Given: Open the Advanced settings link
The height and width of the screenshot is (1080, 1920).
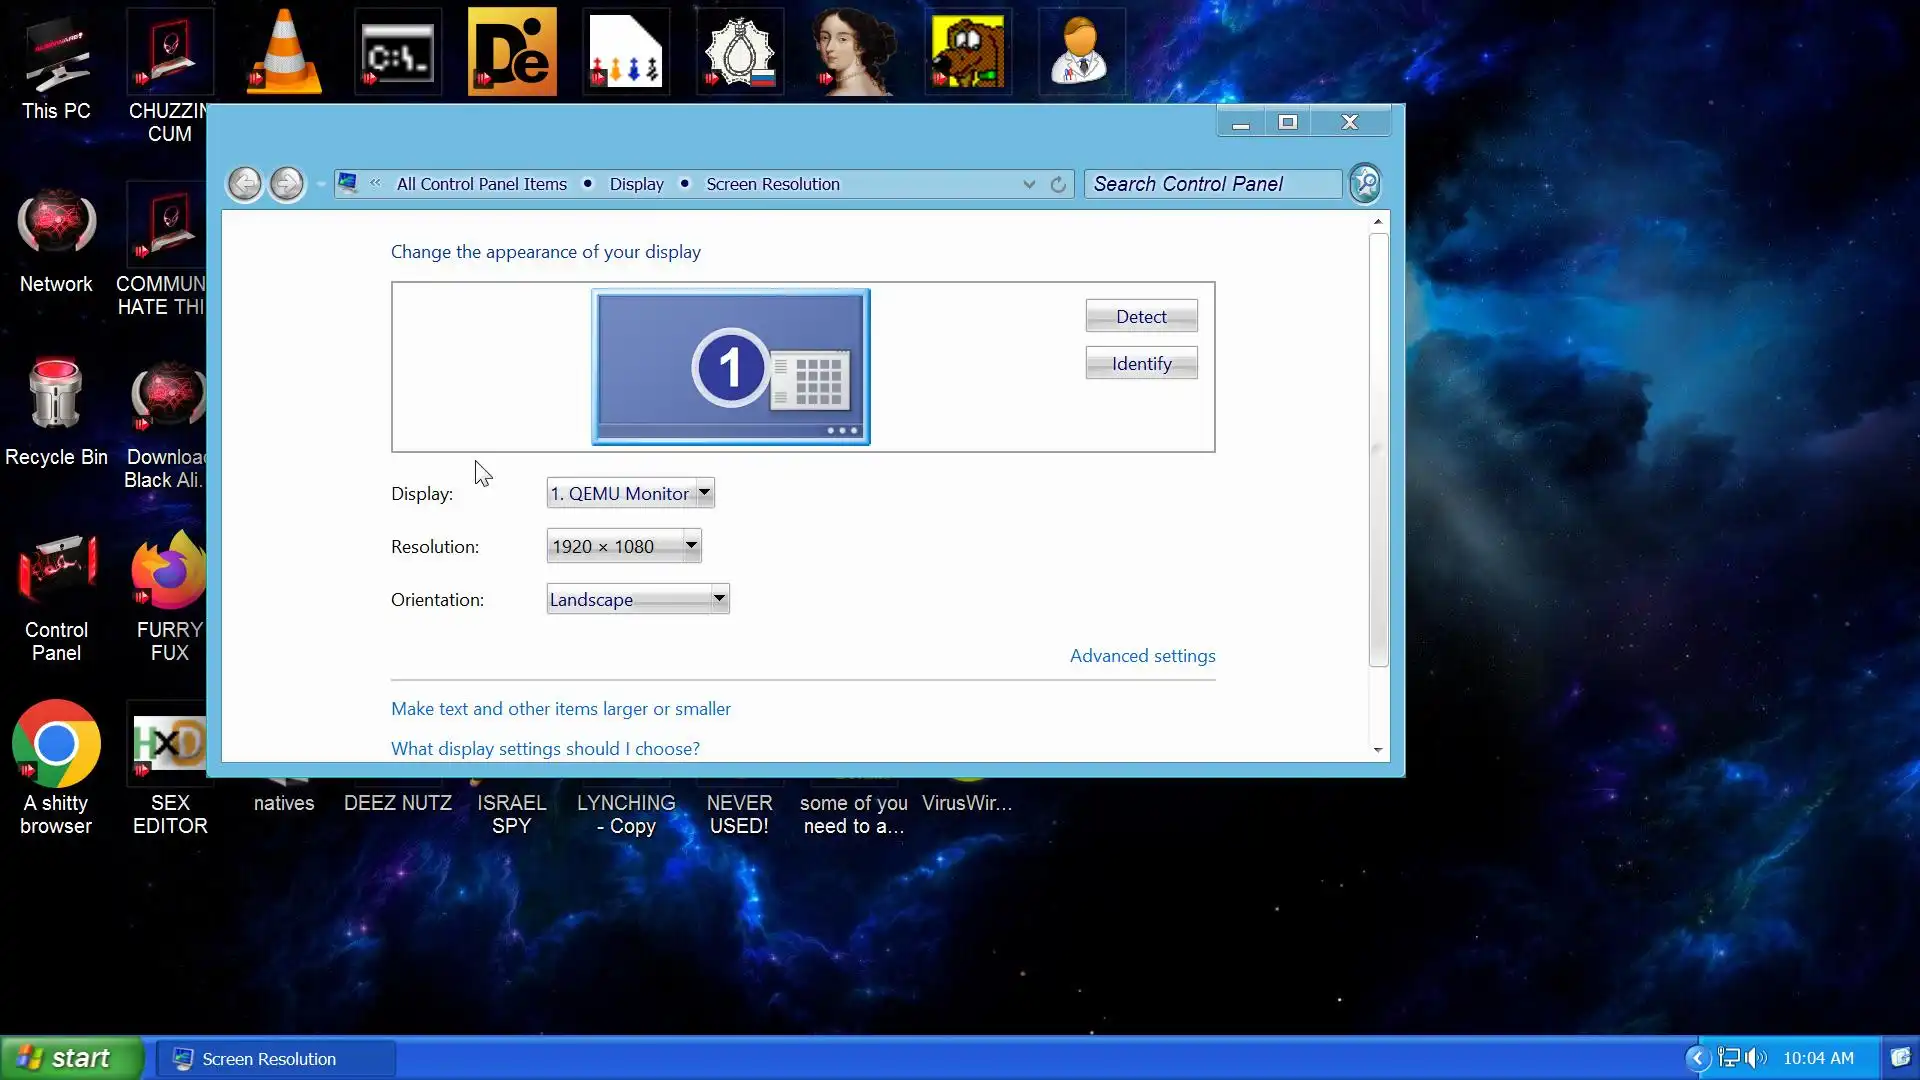Looking at the screenshot, I should (1142, 656).
